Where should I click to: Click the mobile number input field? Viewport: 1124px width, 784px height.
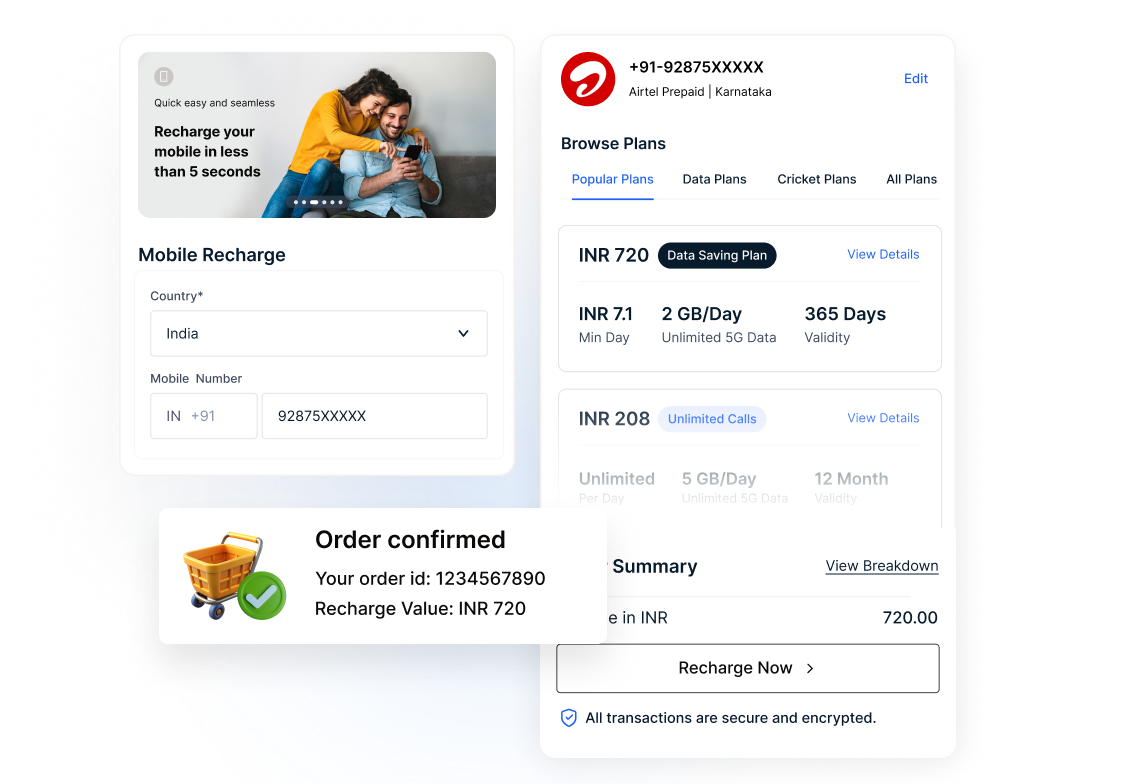374,416
